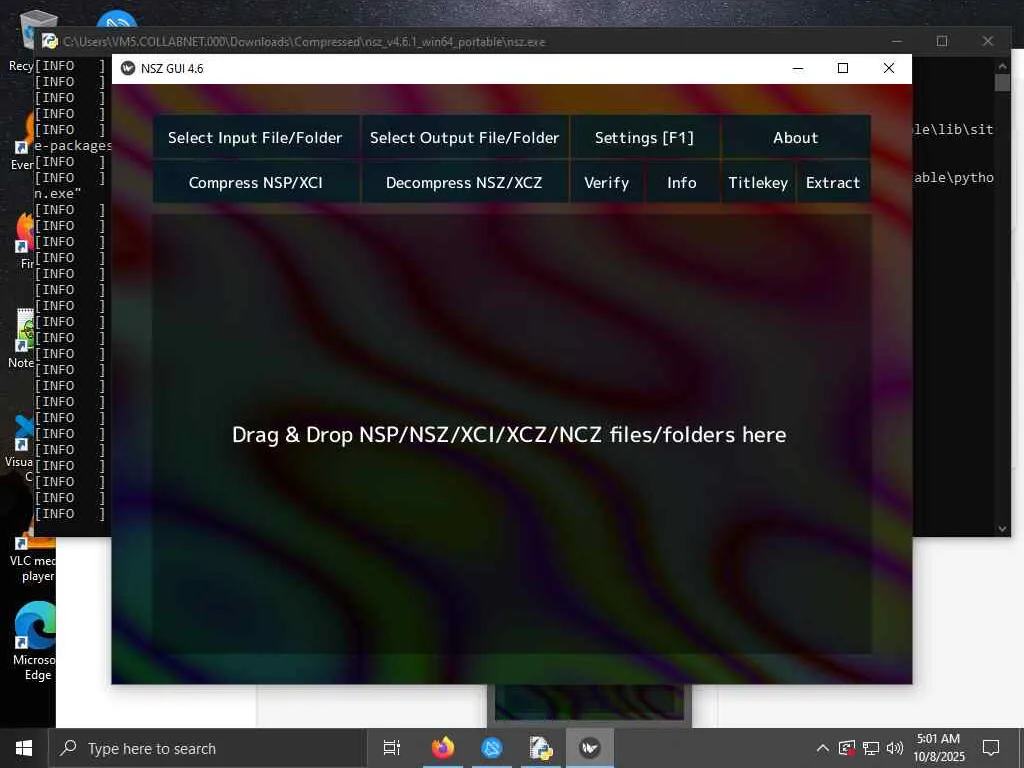Minimize the NSZ GUI window

(x=798, y=68)
